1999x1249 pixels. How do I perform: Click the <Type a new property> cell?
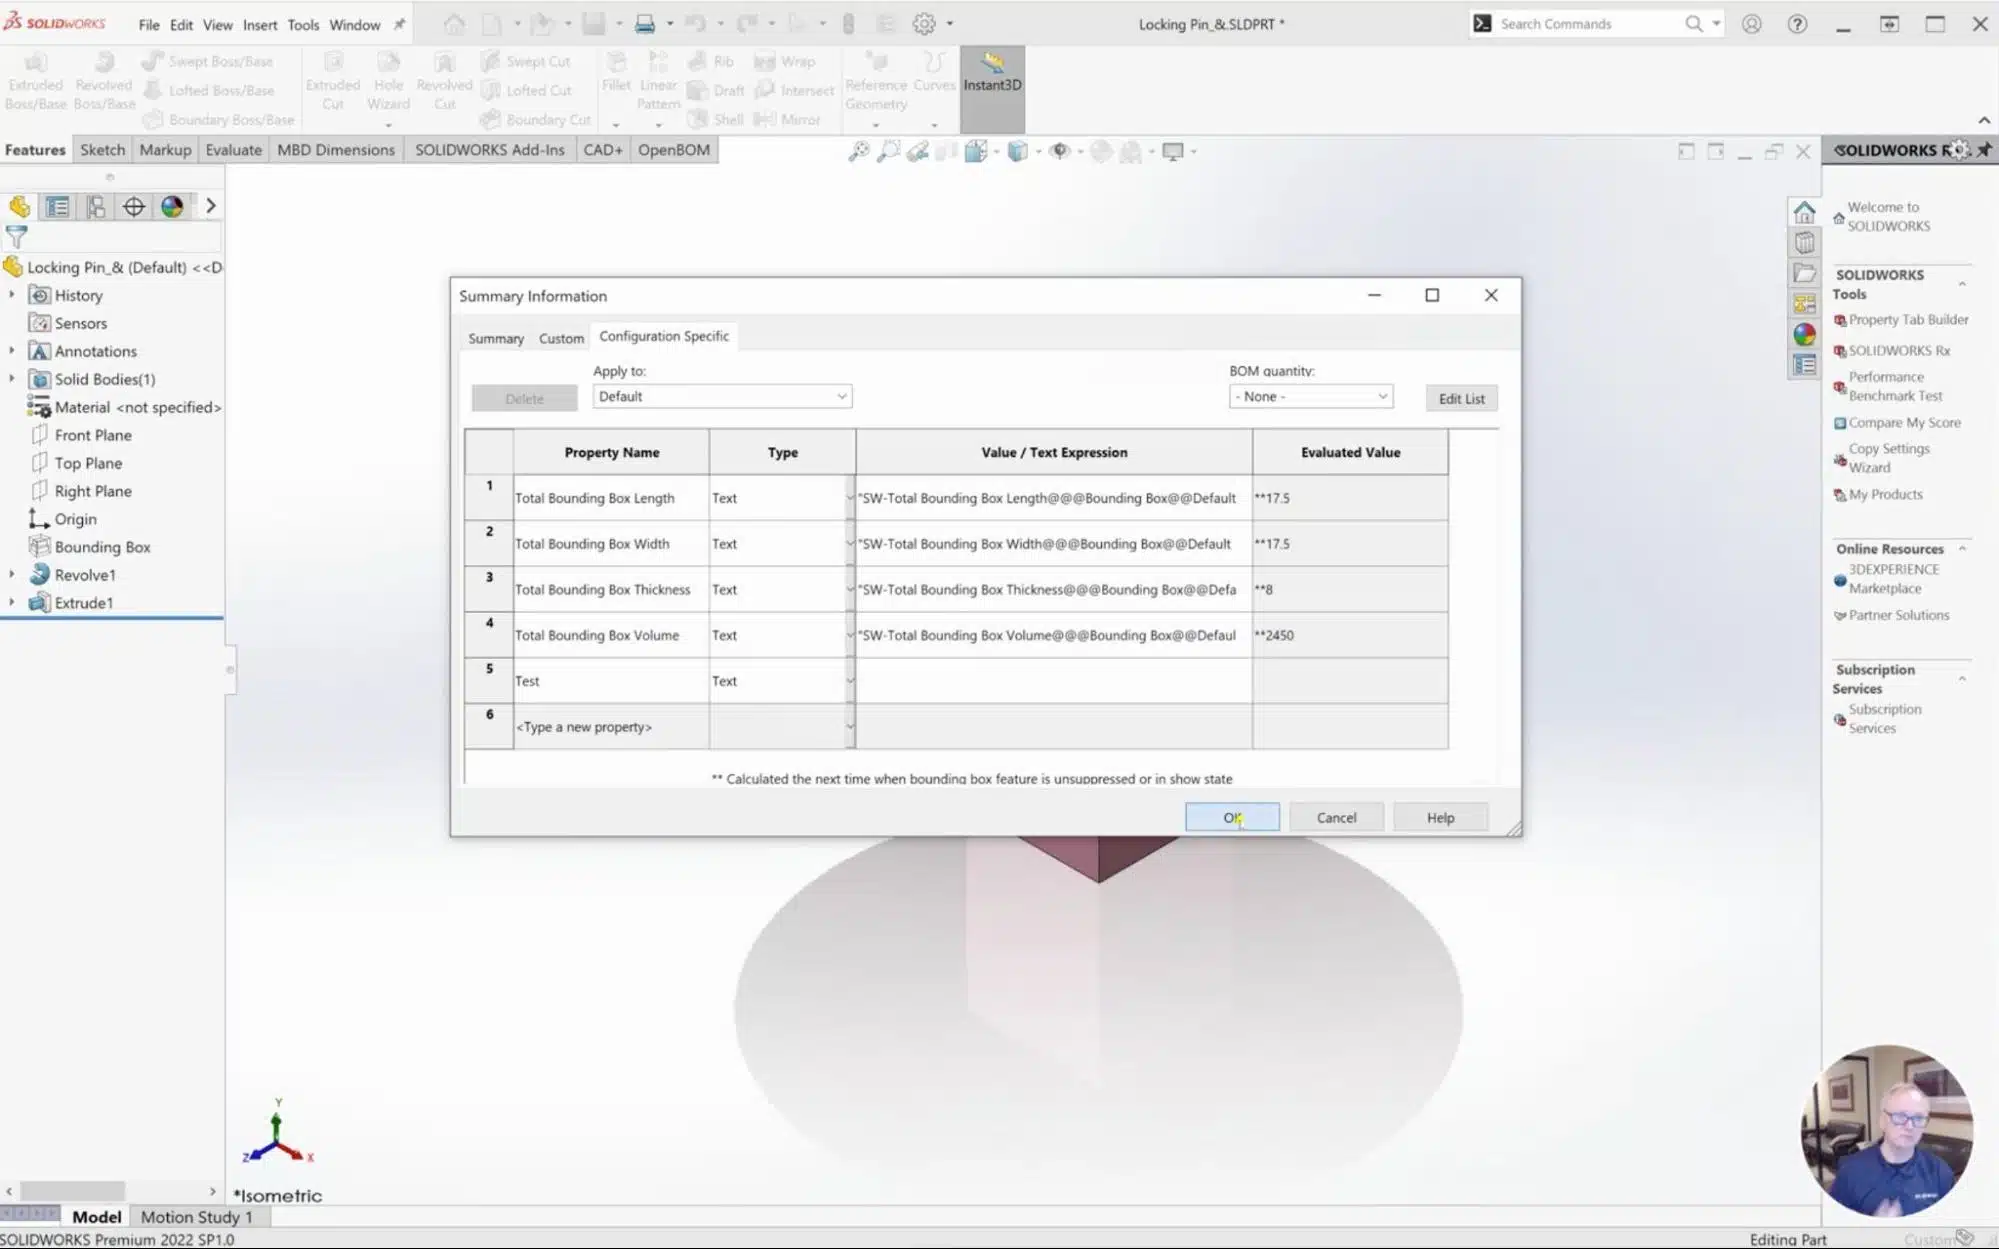611,727
